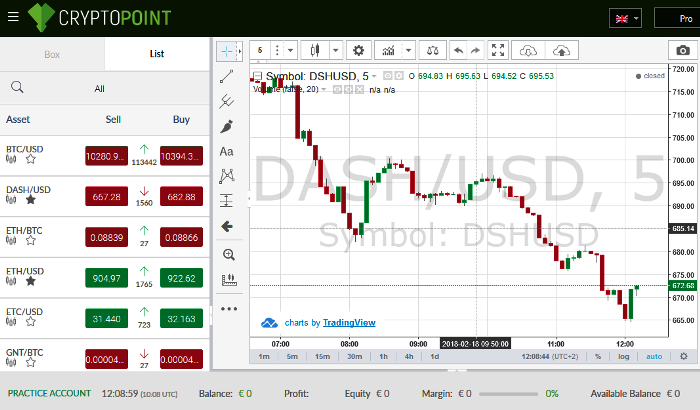The width and height of the screenshot is (700, 410).
Task: Toggle percent scale mode
Action: pyautogui.click(x=598, y=356)
